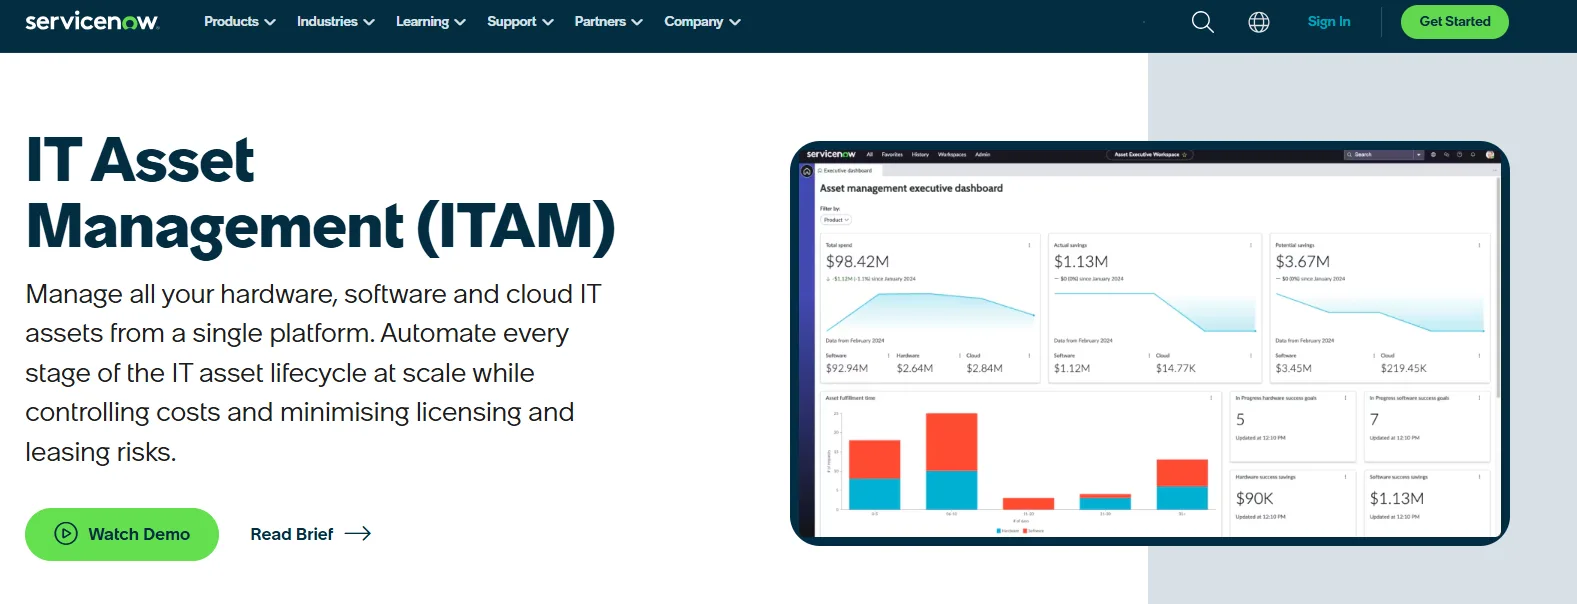Expand the Partners menu
The image size is (1577, 604).
coord(609,21)
